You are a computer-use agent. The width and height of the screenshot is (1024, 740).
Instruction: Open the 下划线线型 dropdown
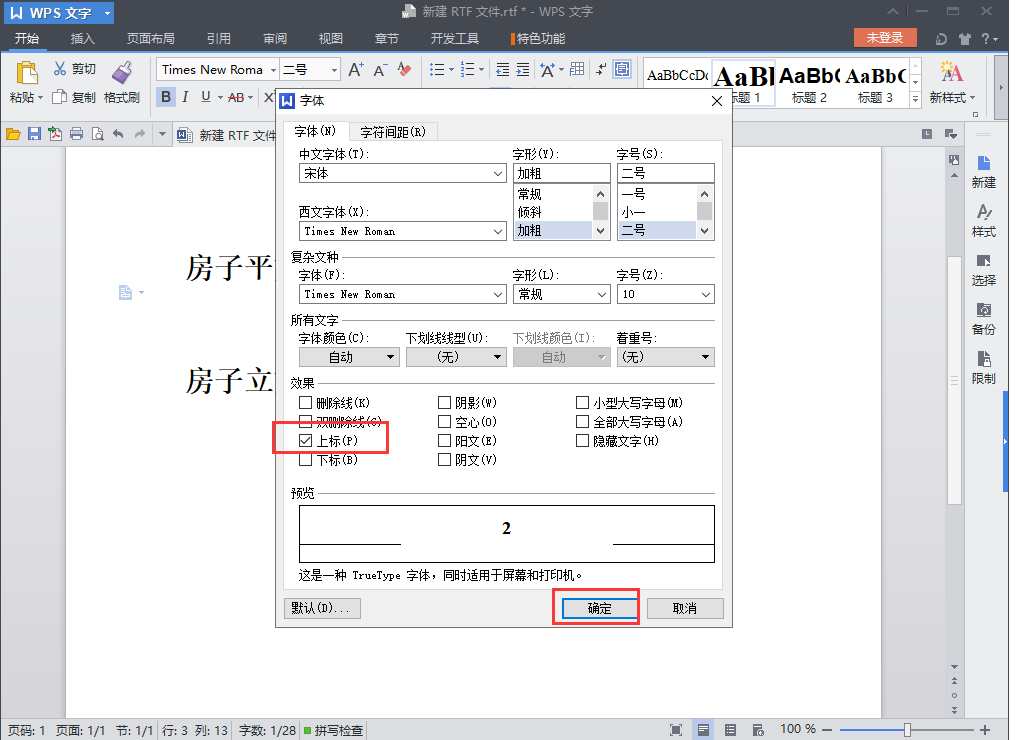click(x=456, y=357)
